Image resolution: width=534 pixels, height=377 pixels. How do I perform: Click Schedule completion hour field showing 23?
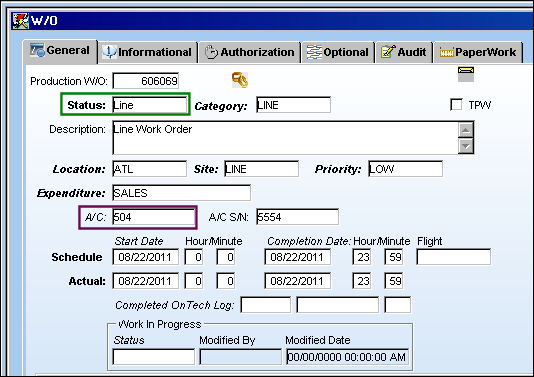pos(362,257)
